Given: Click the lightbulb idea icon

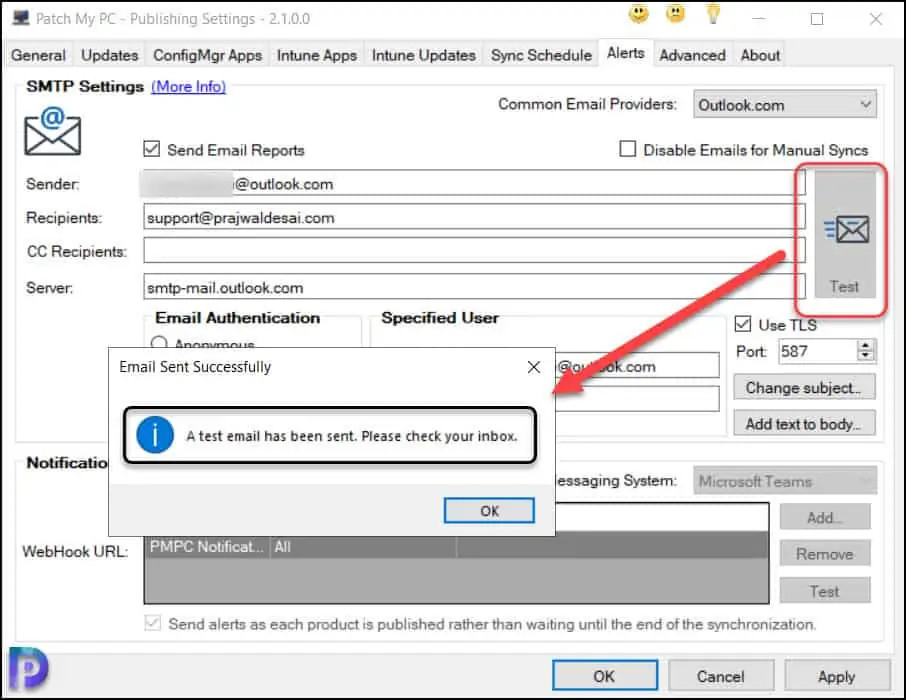Looking at the screenshot, I should (713, 14).
